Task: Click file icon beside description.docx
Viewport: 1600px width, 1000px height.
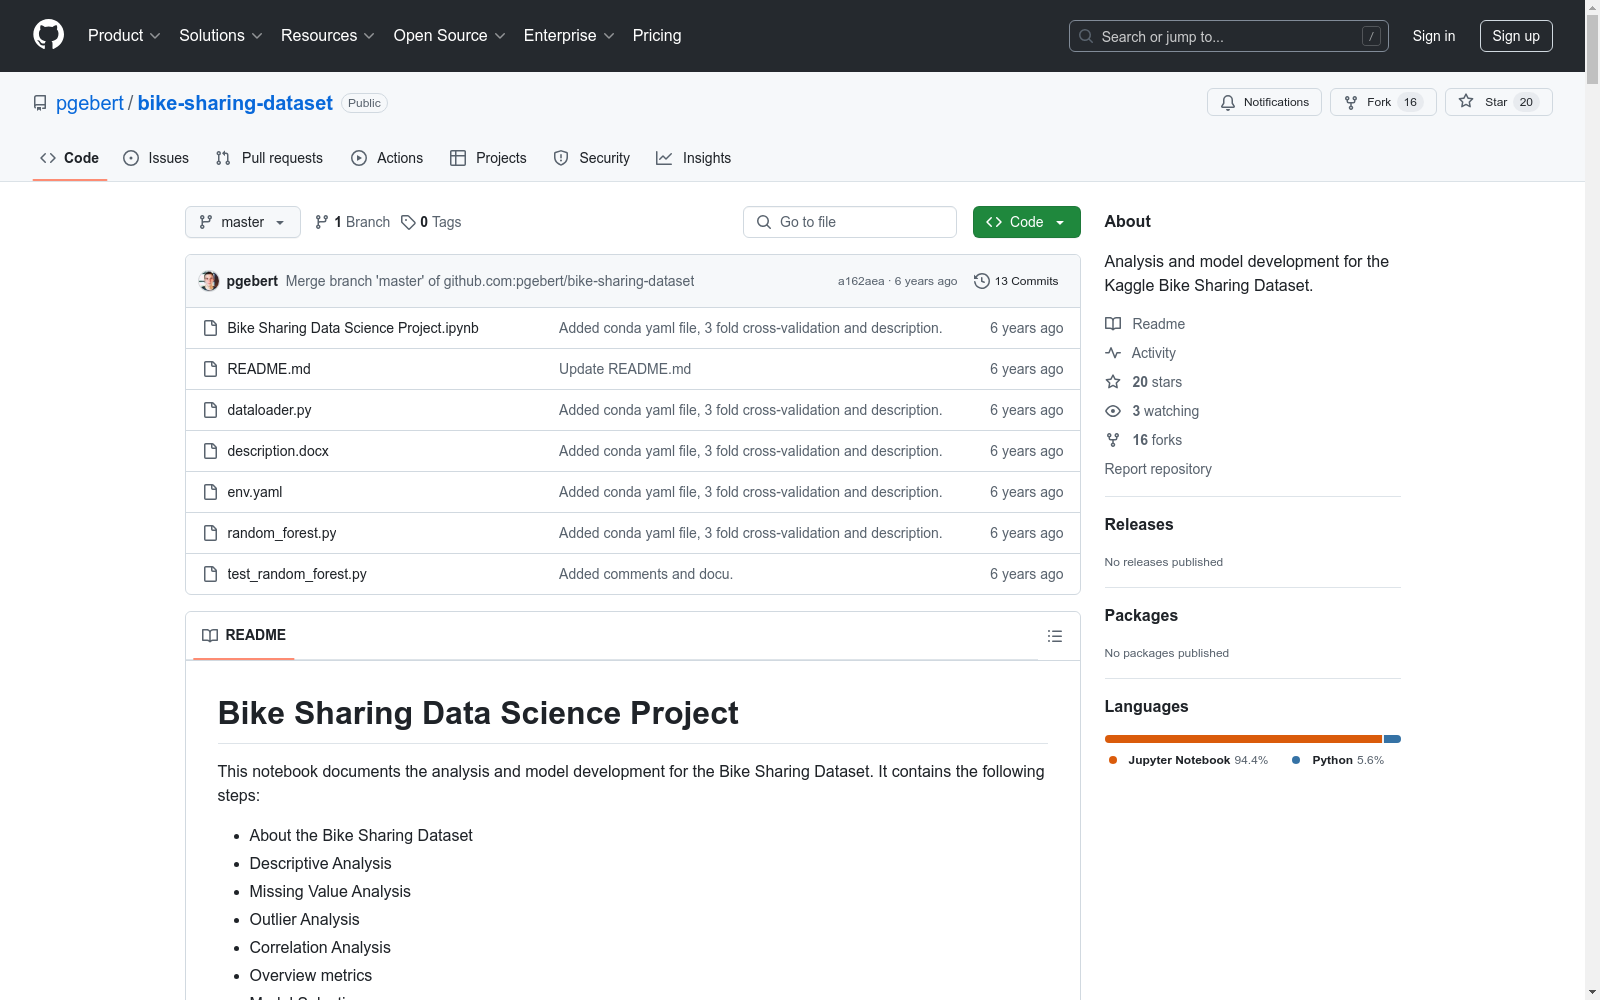Action: point(210,451)
